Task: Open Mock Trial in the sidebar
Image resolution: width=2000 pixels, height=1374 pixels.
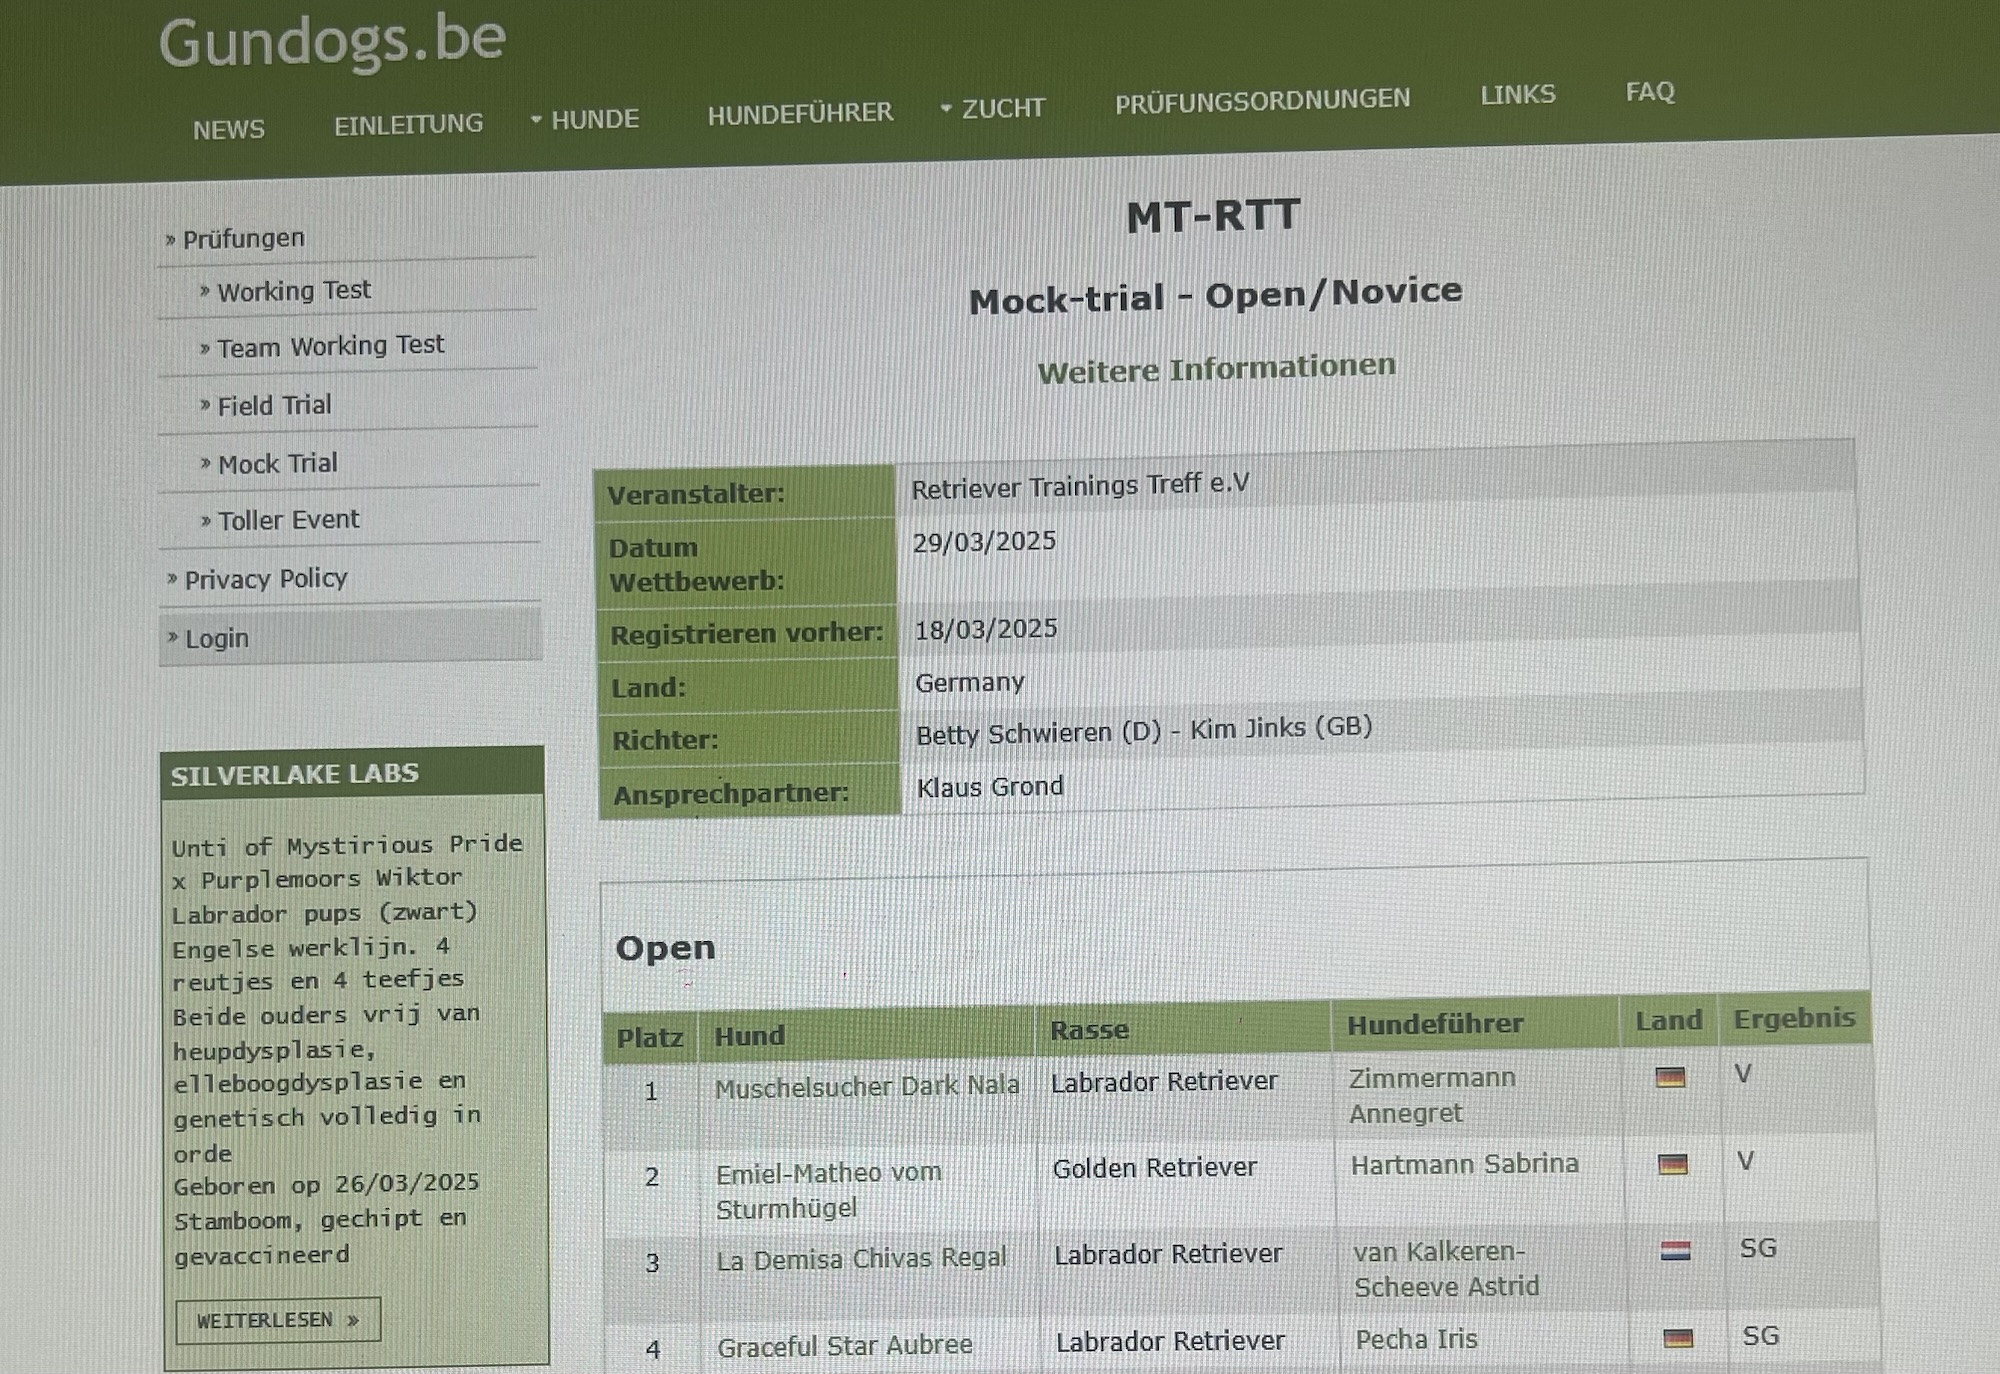Action: click(278, 464)
